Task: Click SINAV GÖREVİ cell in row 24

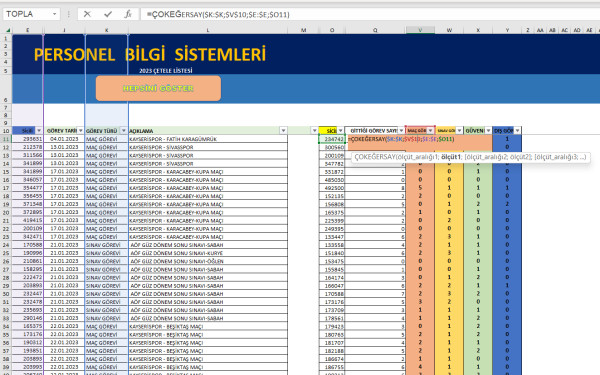Action: [x=106, y=245]
